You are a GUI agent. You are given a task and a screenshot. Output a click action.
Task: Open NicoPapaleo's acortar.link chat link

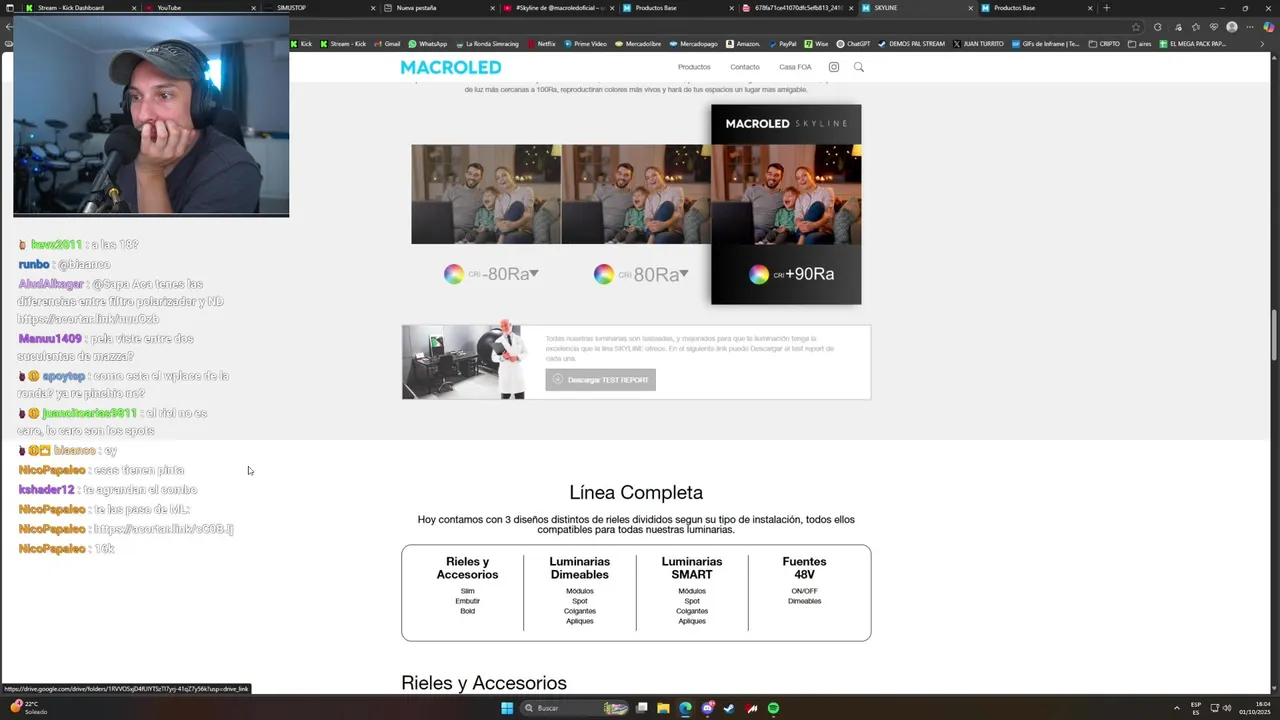pos(163,529)
